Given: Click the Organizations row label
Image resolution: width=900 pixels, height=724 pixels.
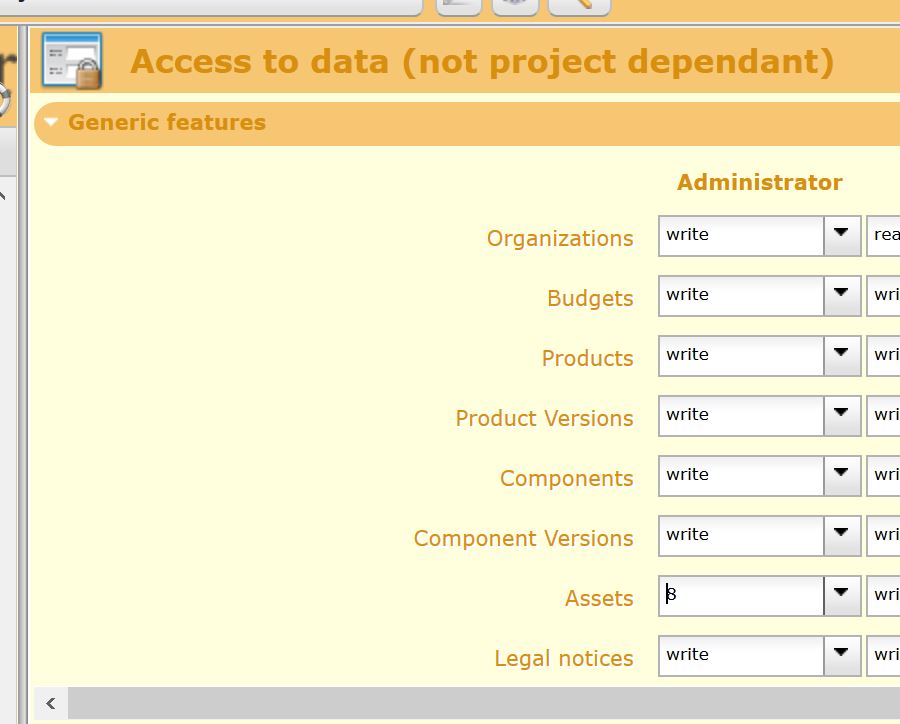Looking at the screenshot, I should tap(559, 239).
